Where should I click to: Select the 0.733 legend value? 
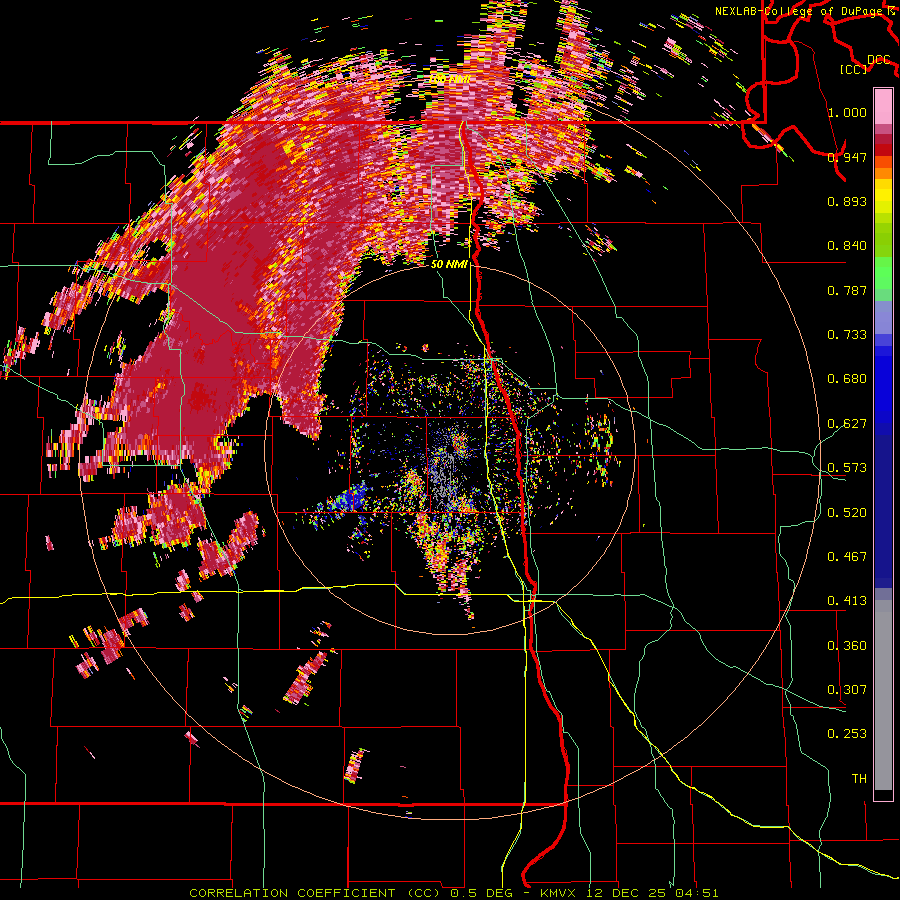[x=847, y=335]
